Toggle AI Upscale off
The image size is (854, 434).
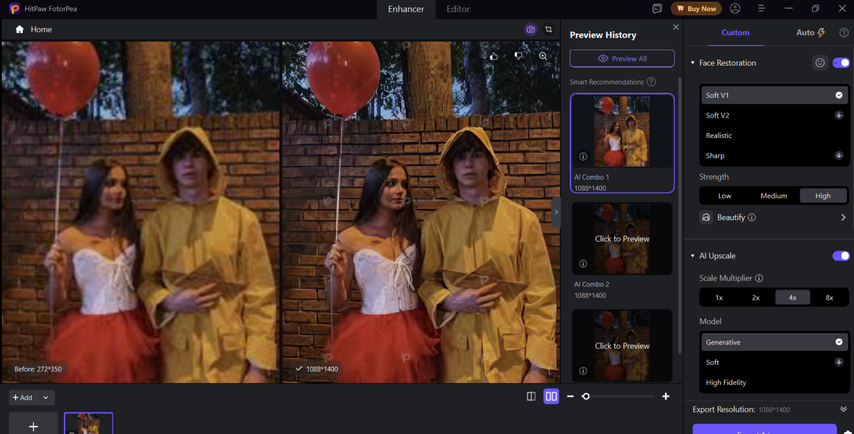(x=841, y=255)
